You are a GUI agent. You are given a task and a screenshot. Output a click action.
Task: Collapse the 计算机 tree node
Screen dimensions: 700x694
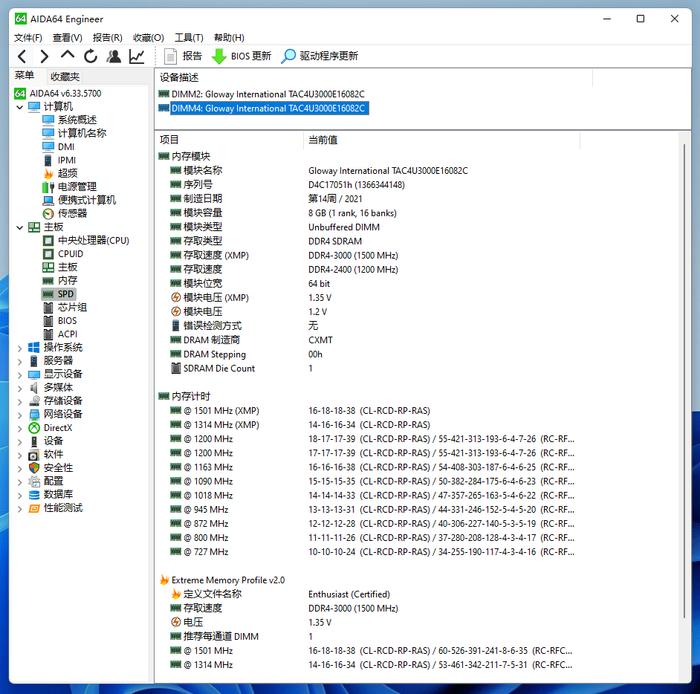pos(20,107)
